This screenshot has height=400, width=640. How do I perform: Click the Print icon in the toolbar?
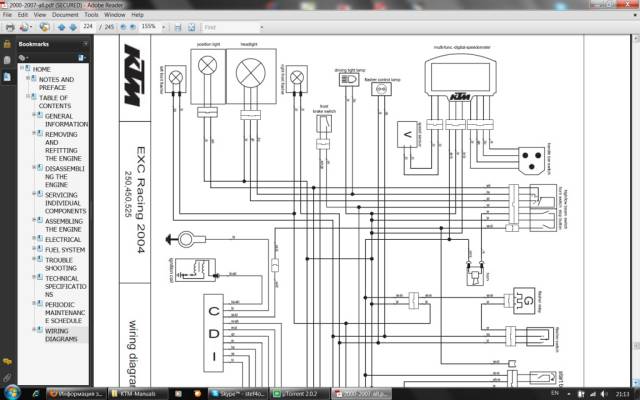[10, 27]
